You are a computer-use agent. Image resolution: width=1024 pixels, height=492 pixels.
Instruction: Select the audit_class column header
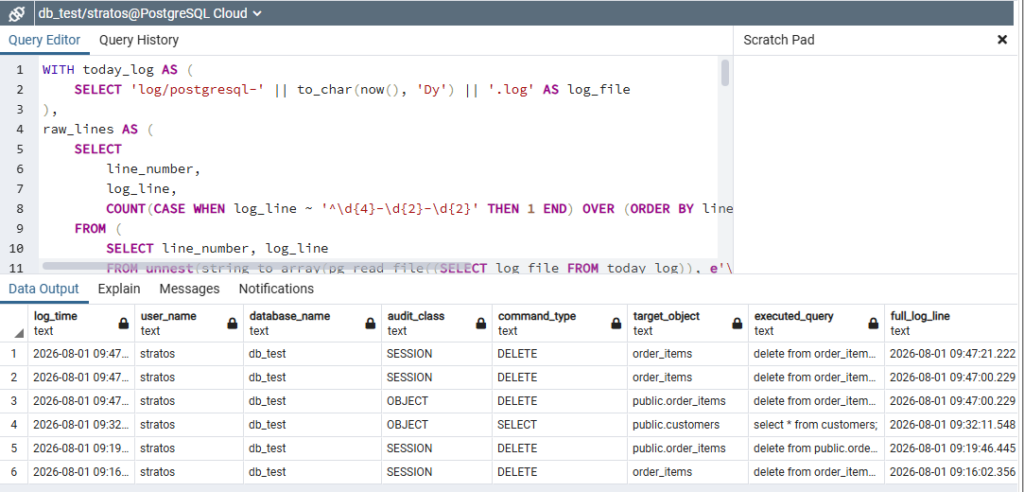coord(437,323)
